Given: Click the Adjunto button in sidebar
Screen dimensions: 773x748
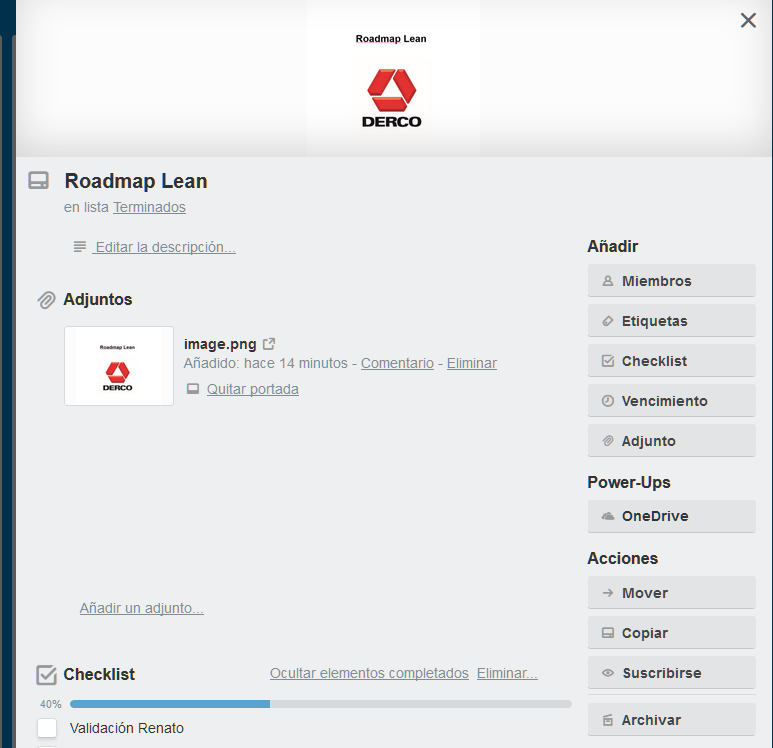Looking at the screenshot, I should click(x=671, y=440).
